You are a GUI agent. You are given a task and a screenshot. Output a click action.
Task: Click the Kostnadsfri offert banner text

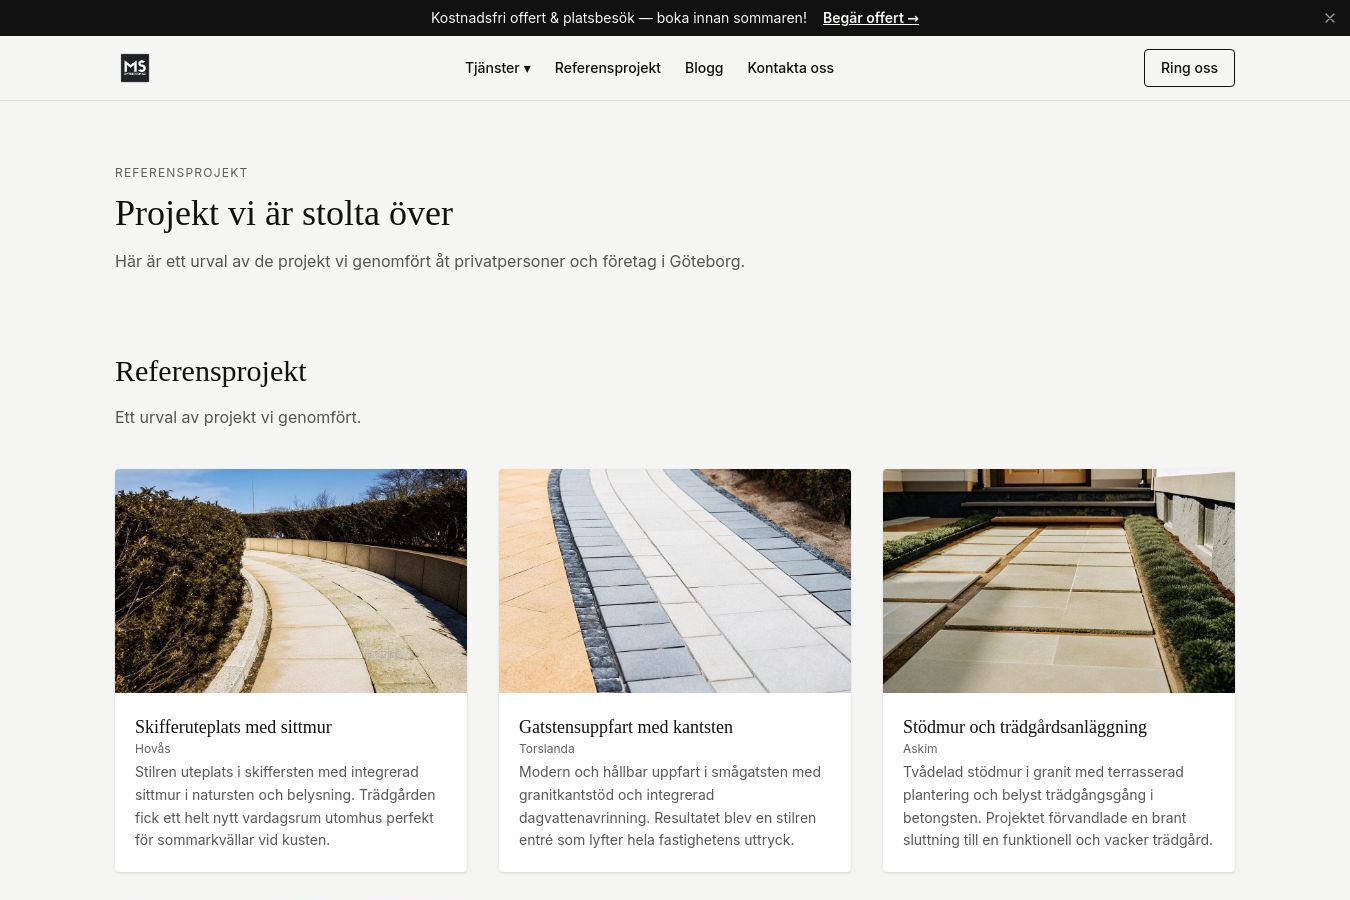[619, 18]
